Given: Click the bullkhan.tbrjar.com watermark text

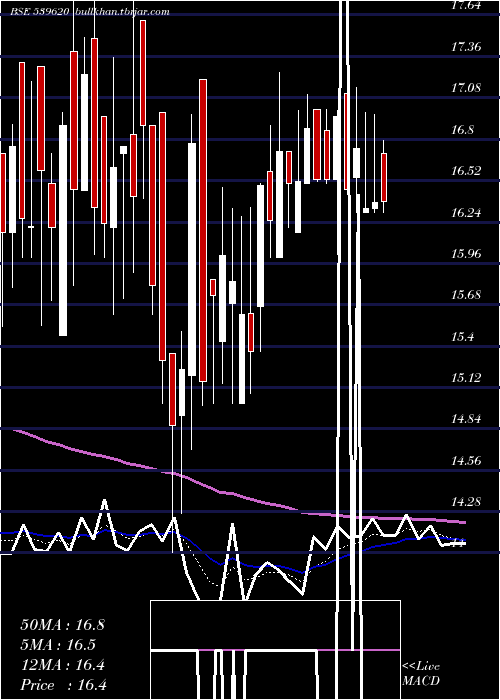Looking at the screenshot, I should (x=121, y=12).
